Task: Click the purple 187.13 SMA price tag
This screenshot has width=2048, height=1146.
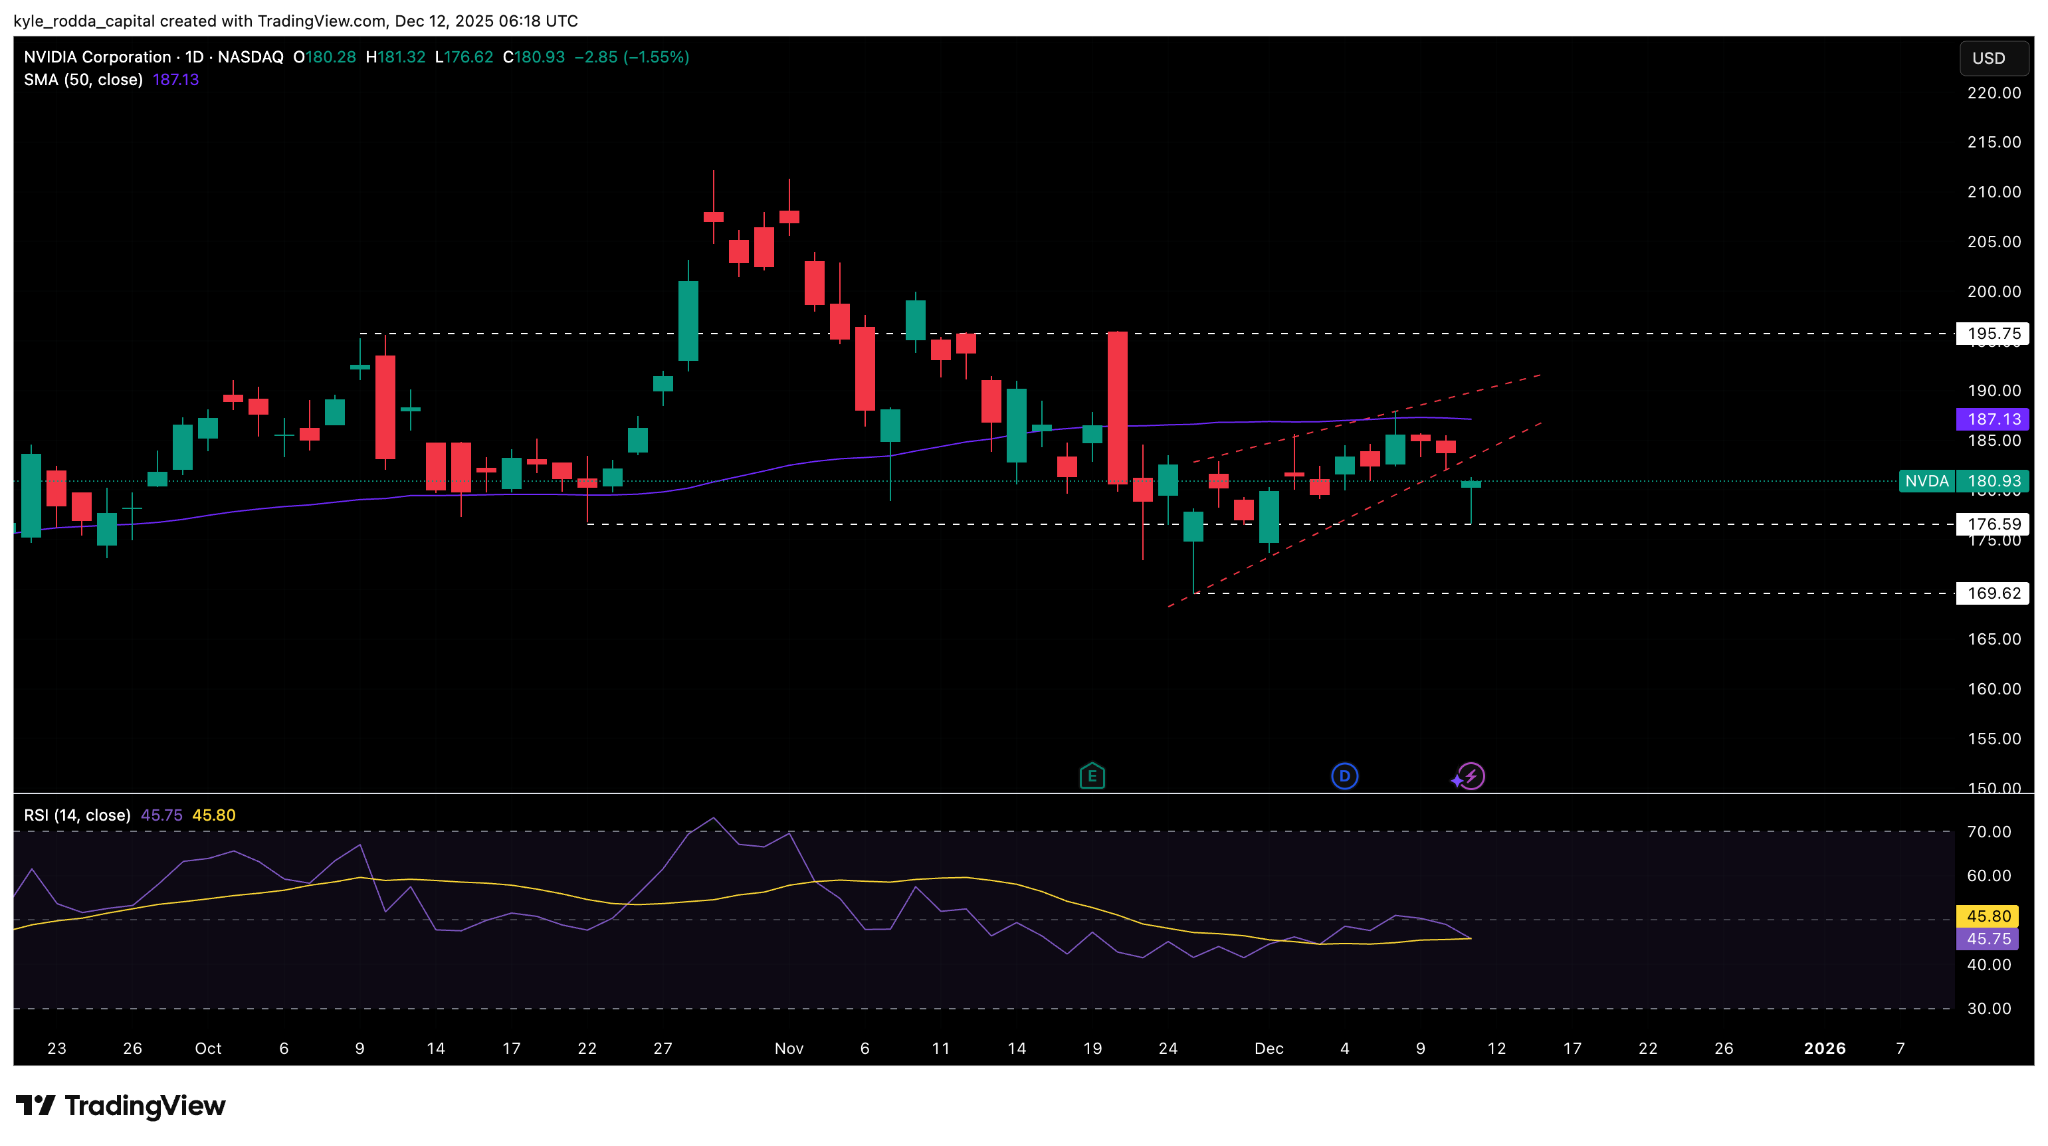Action: pyautogui.click(x=1993, y=419)
